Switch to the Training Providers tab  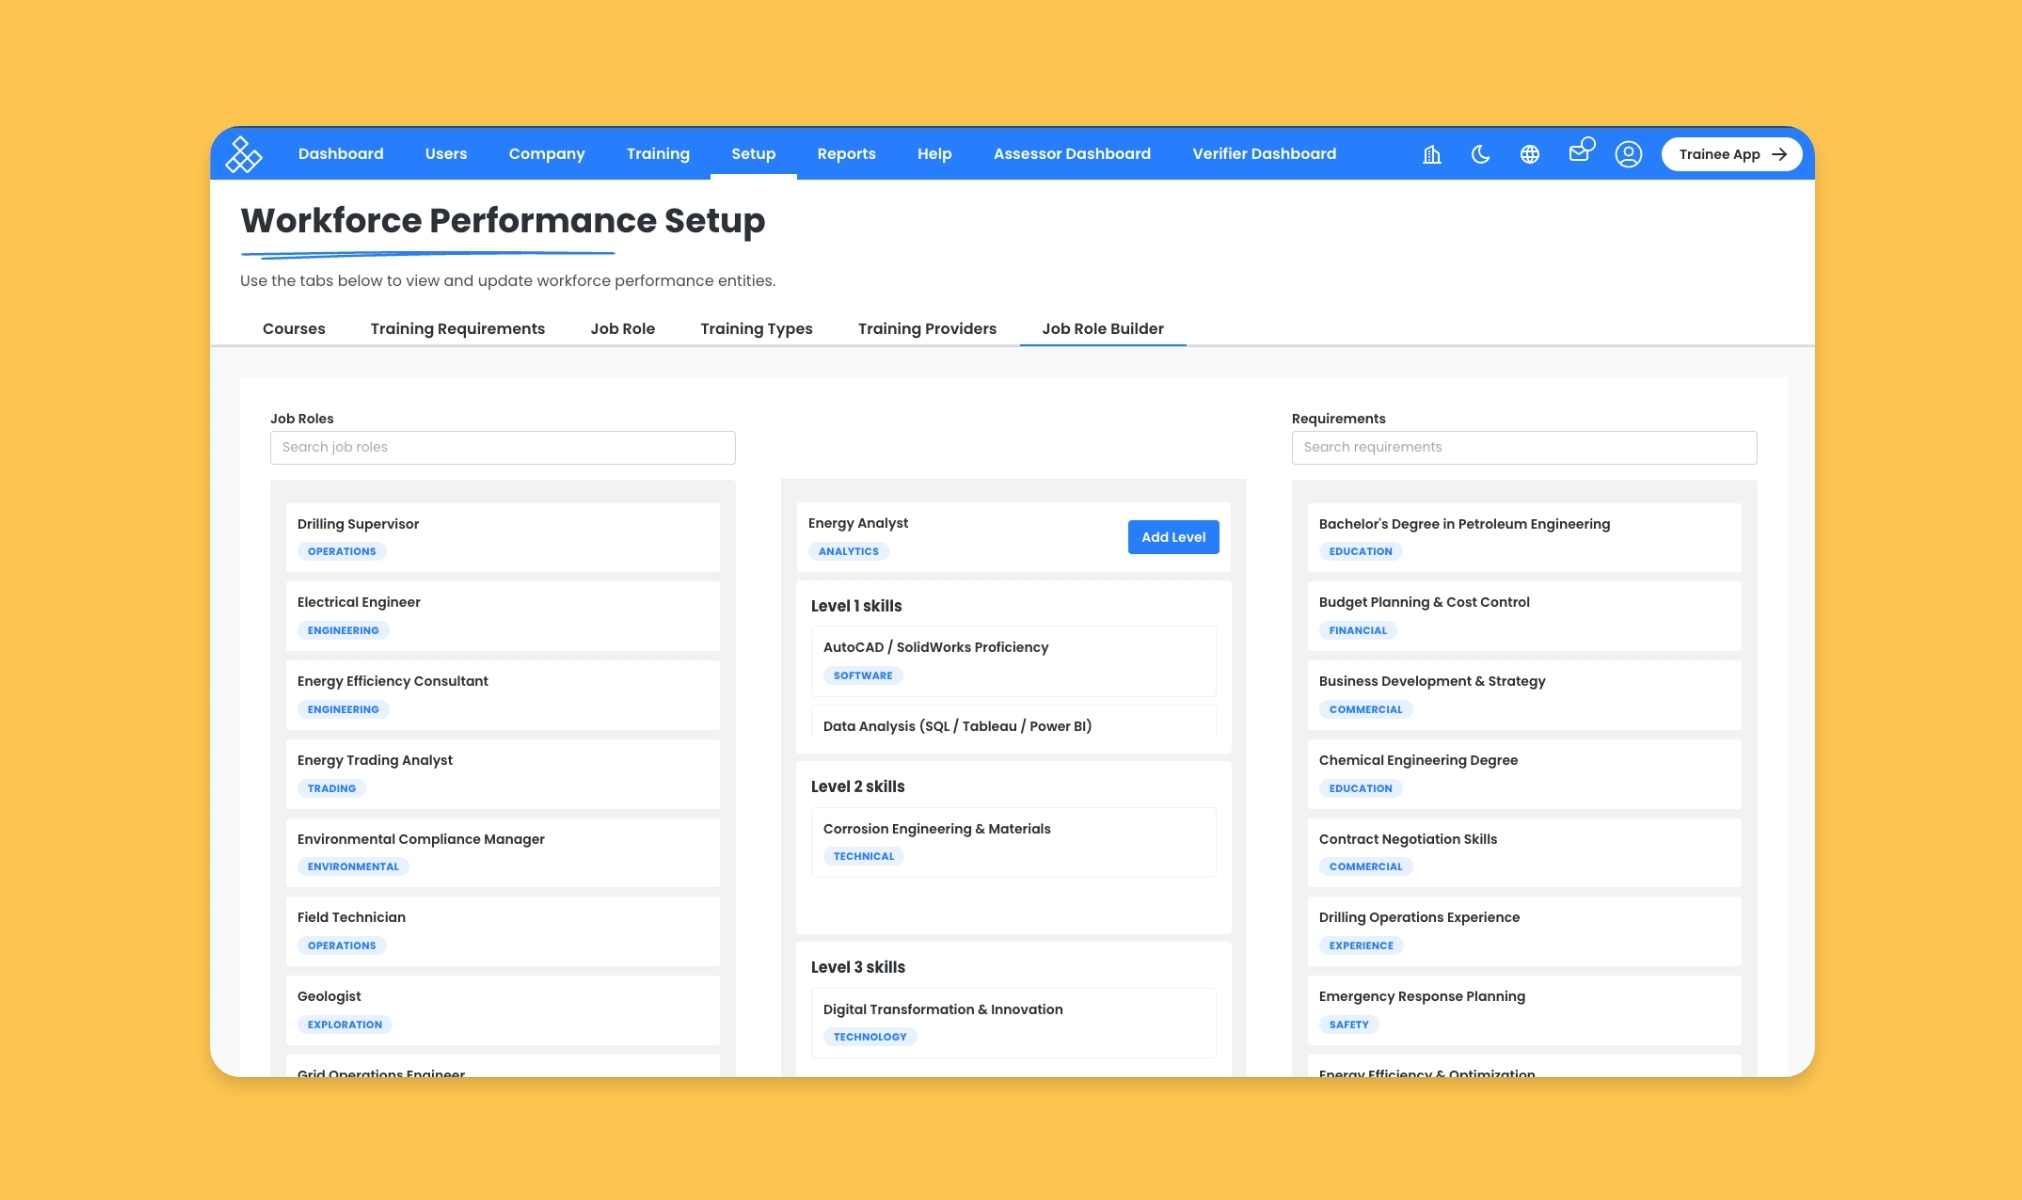pos(926,328)
